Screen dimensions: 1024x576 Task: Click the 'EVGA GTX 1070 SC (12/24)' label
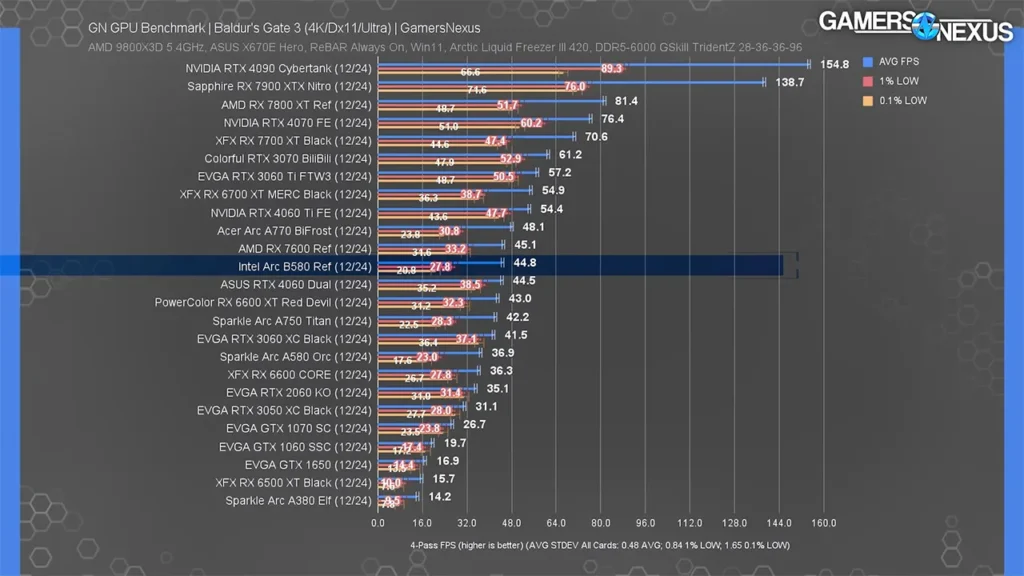point(298,428)
